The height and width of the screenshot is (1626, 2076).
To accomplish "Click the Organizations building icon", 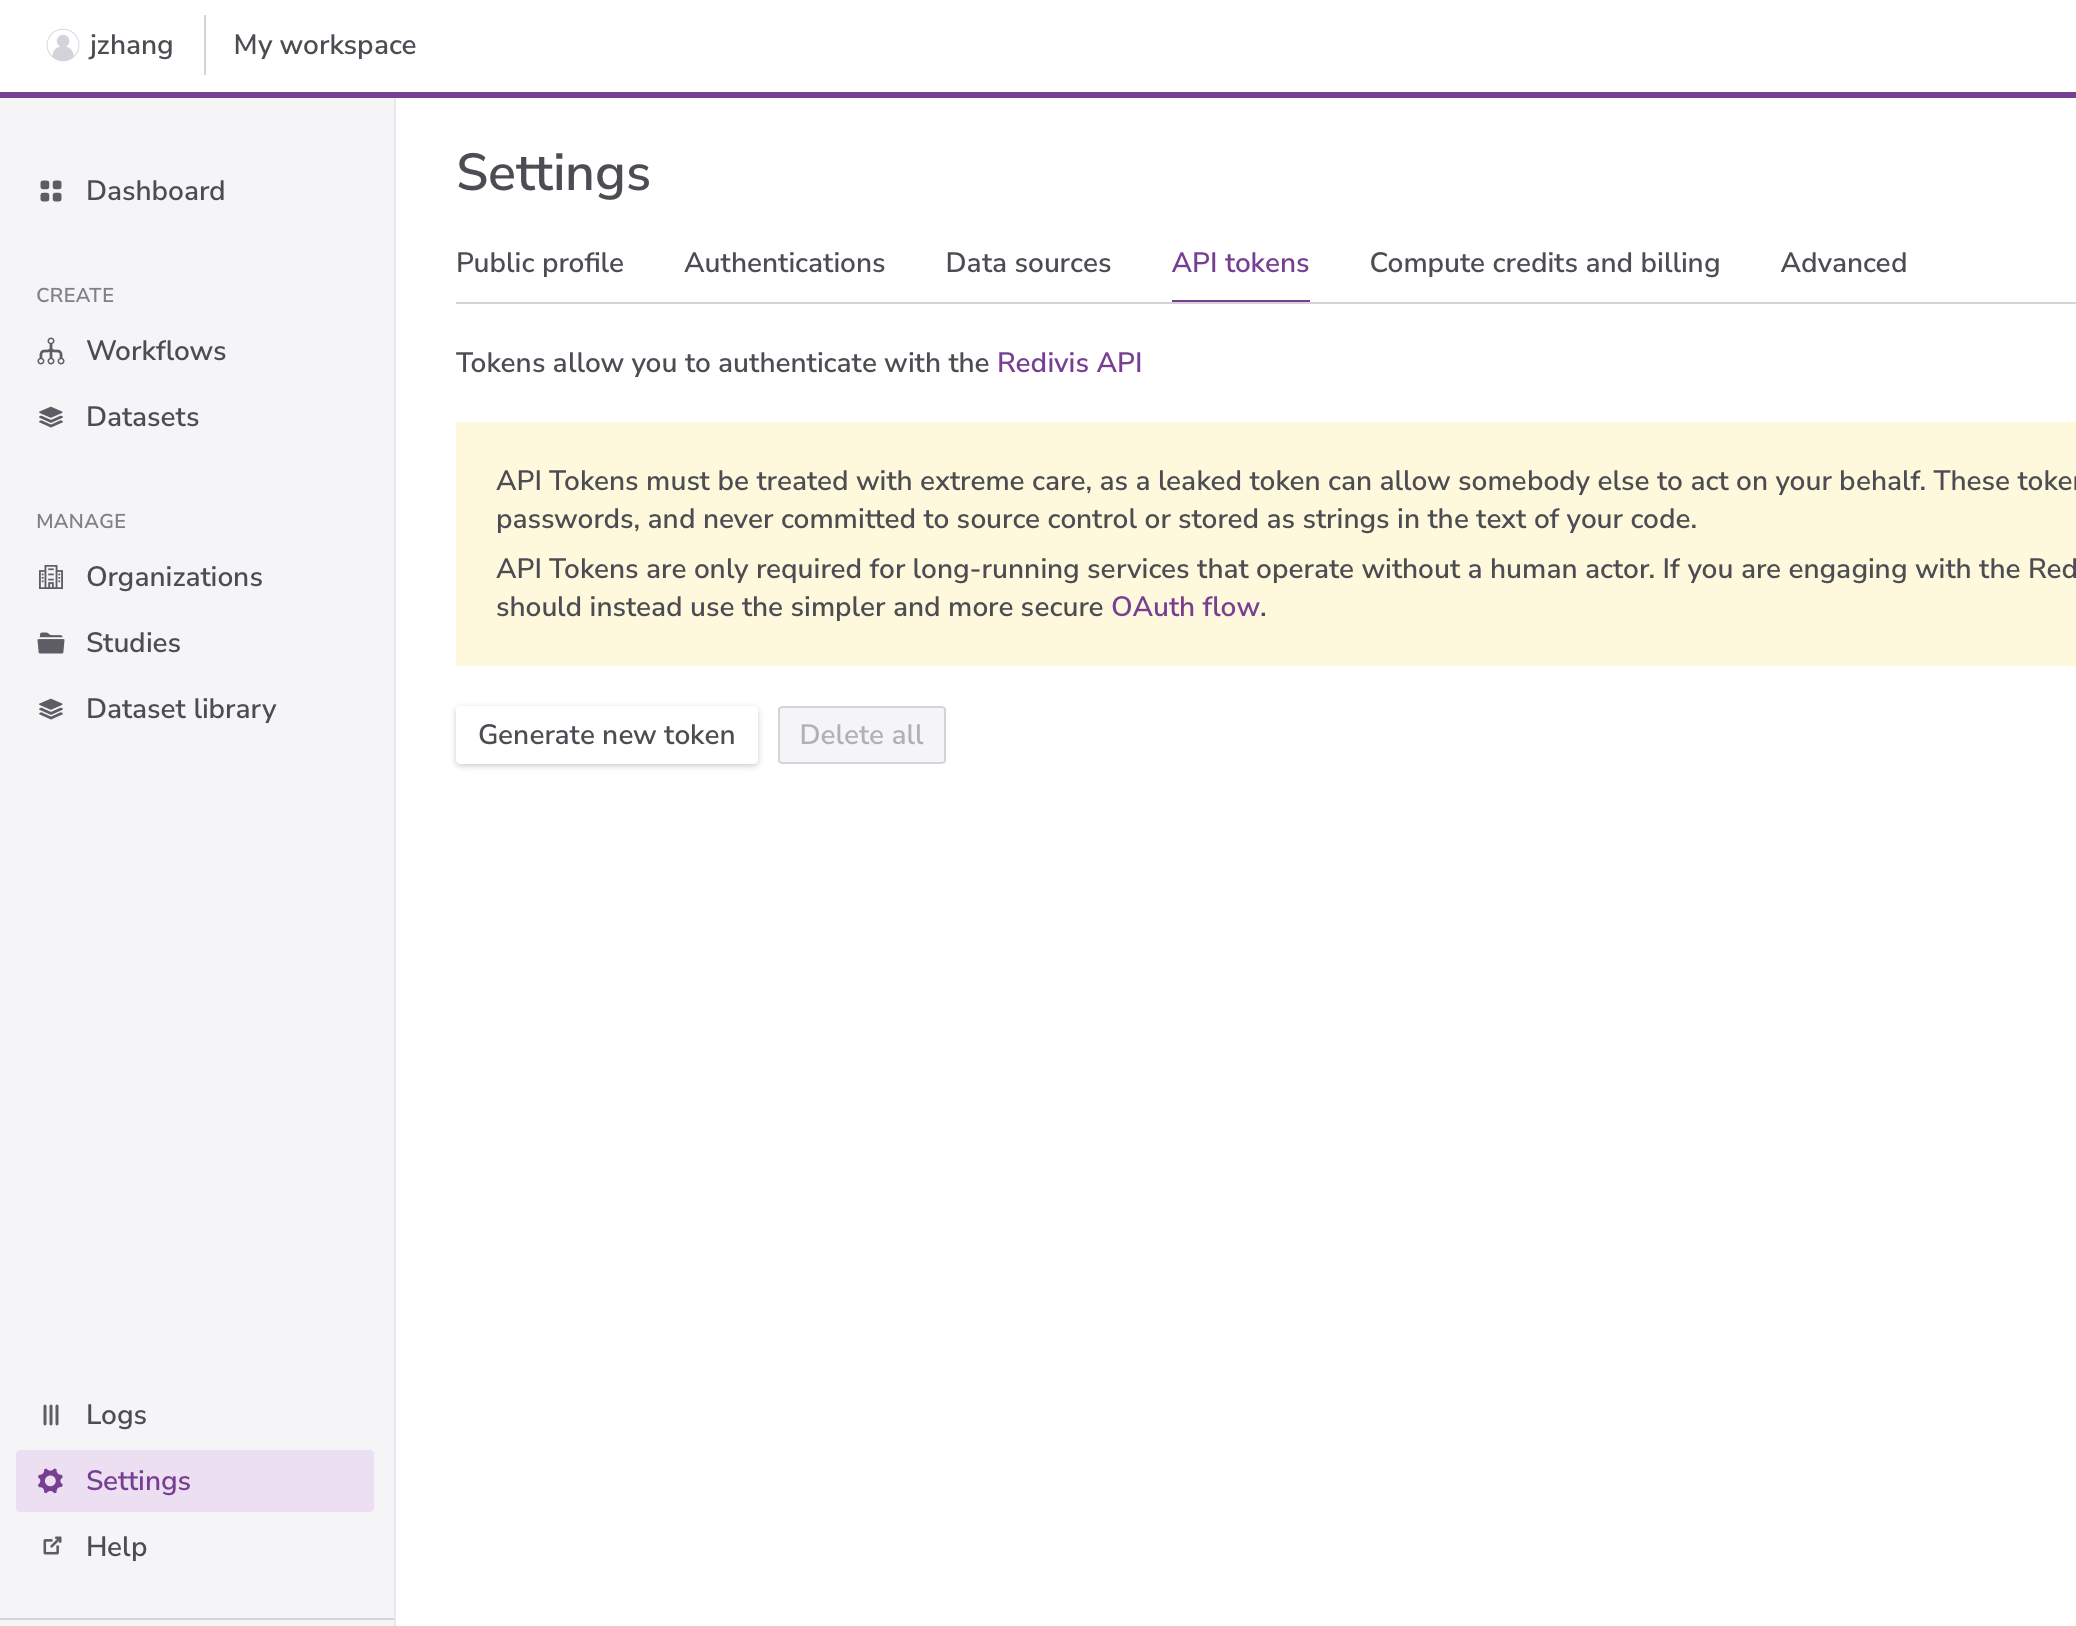I will point(51,577).
